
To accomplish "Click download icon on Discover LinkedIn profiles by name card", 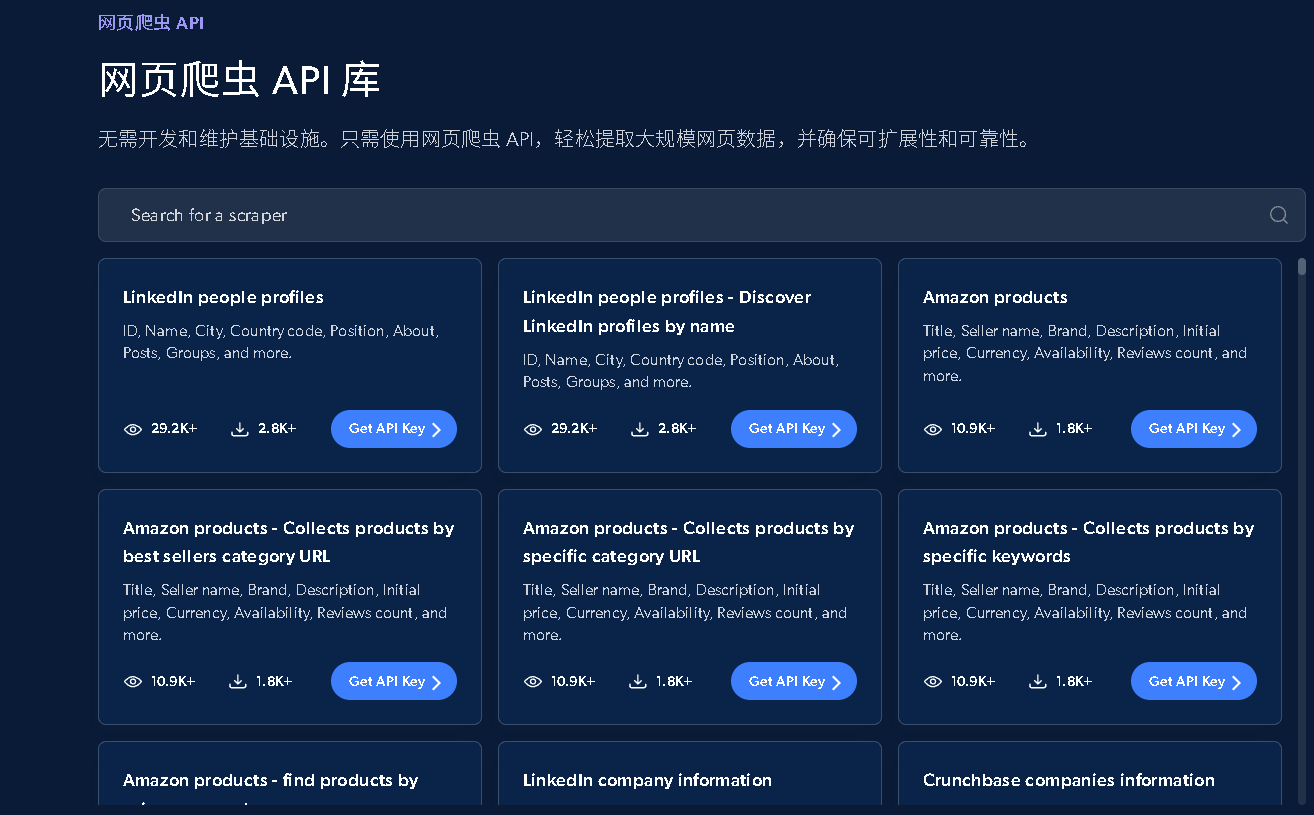I will click(640, 429).
